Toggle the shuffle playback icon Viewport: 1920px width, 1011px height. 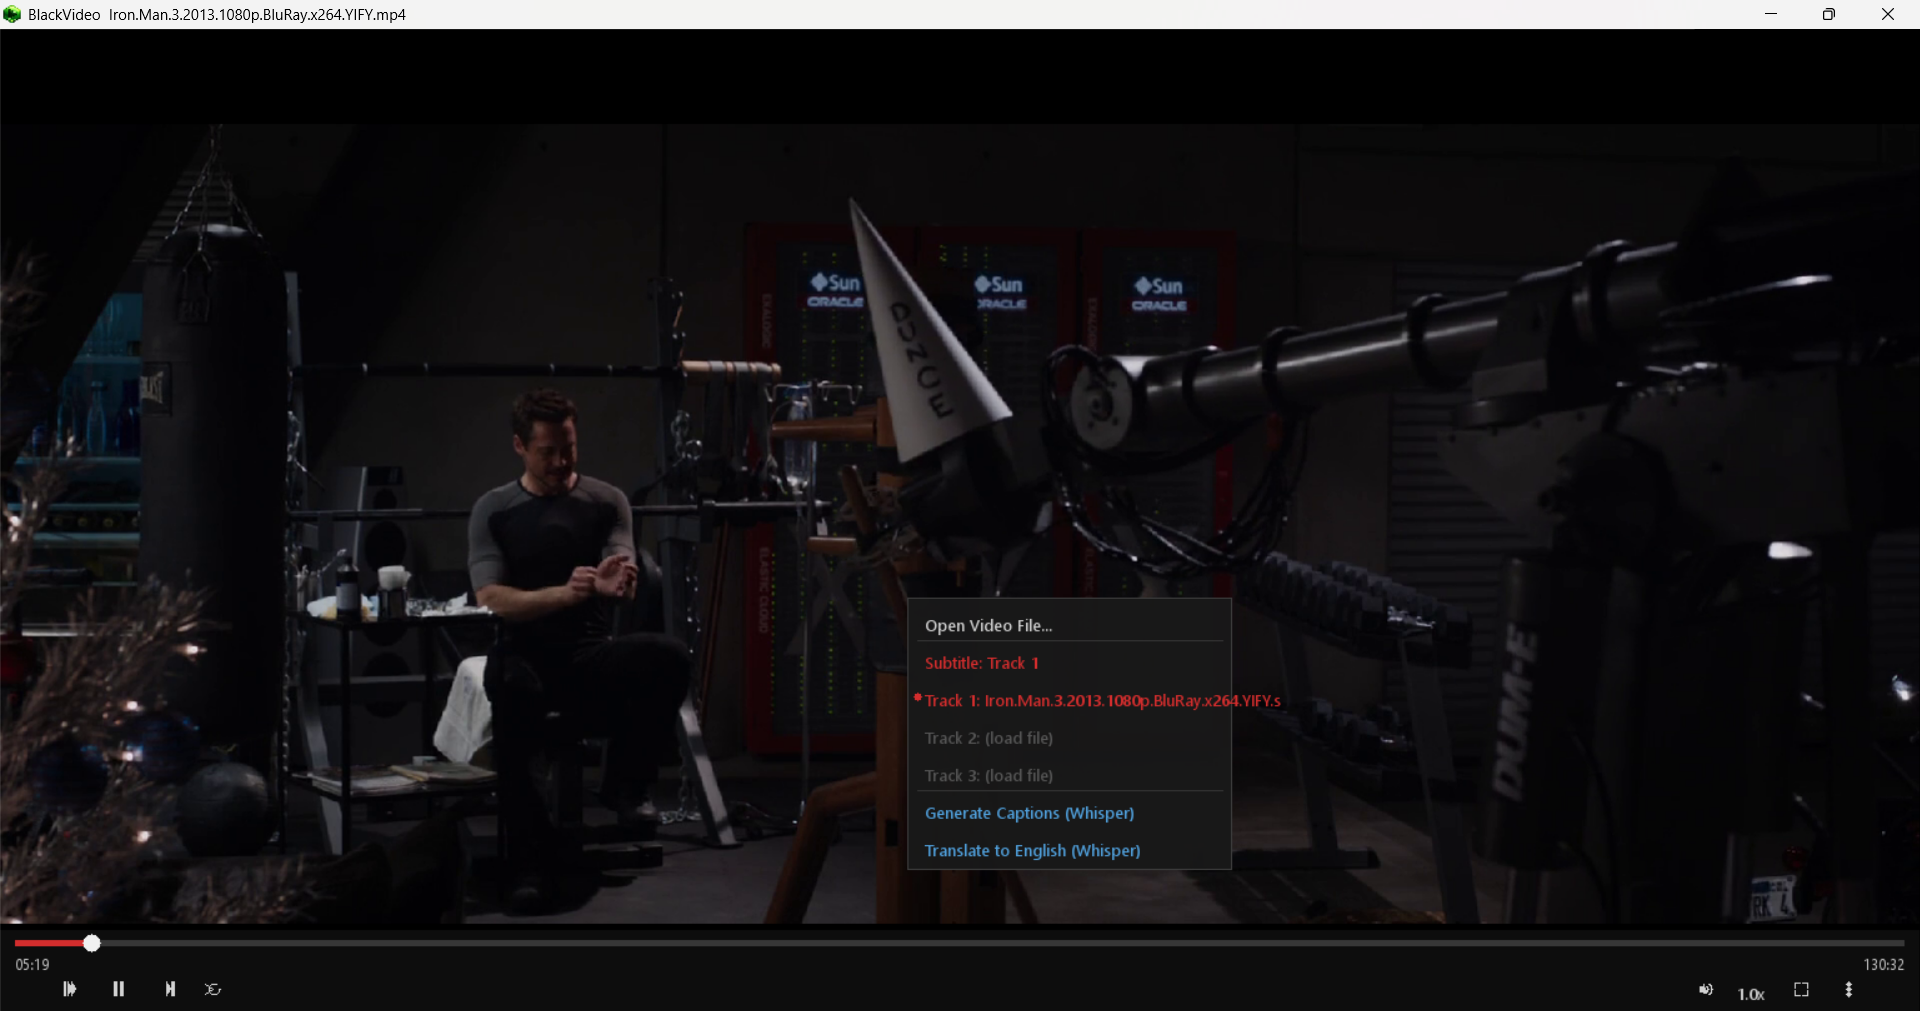coord(213,989)
